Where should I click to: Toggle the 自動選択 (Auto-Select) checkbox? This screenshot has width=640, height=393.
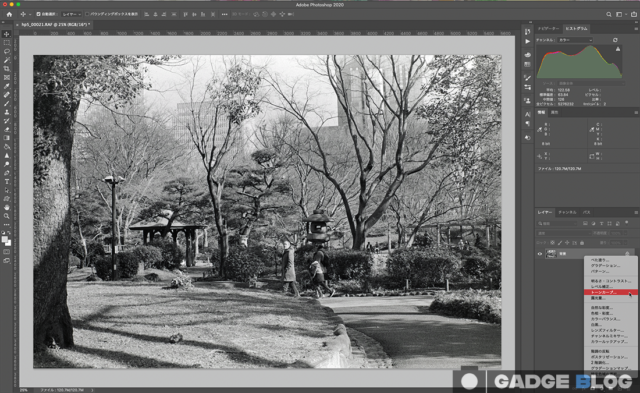point(38,14)
